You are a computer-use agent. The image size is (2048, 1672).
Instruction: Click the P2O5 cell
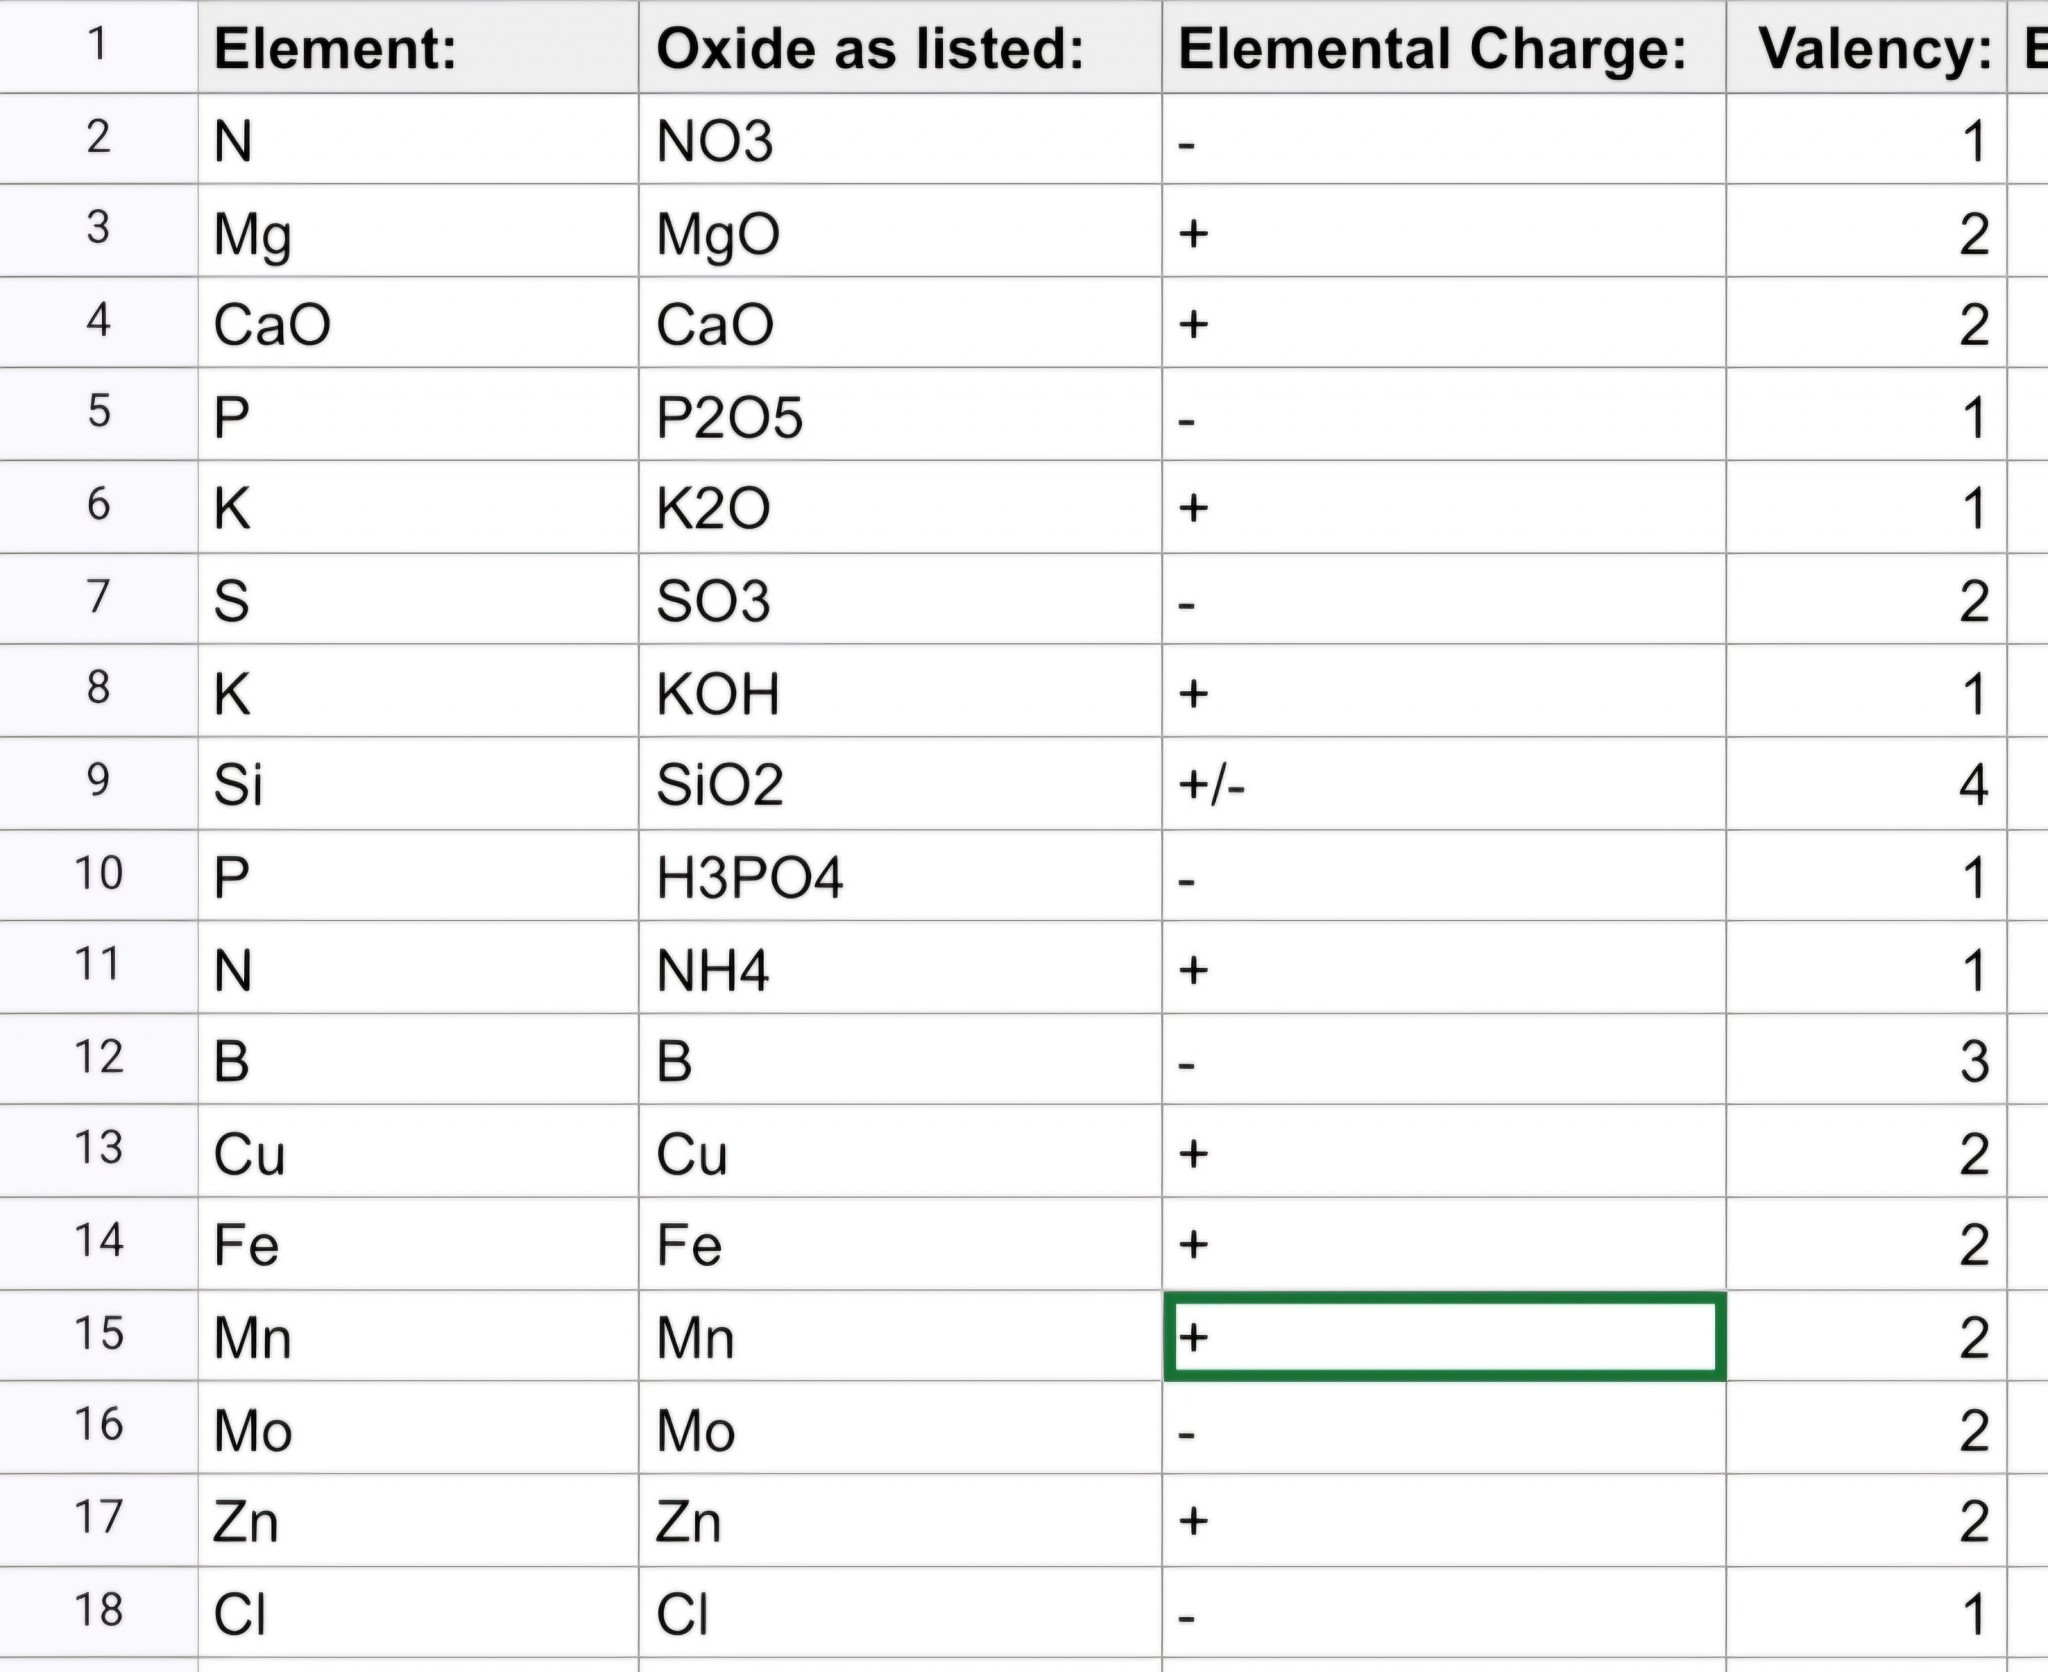coord(898,415)
